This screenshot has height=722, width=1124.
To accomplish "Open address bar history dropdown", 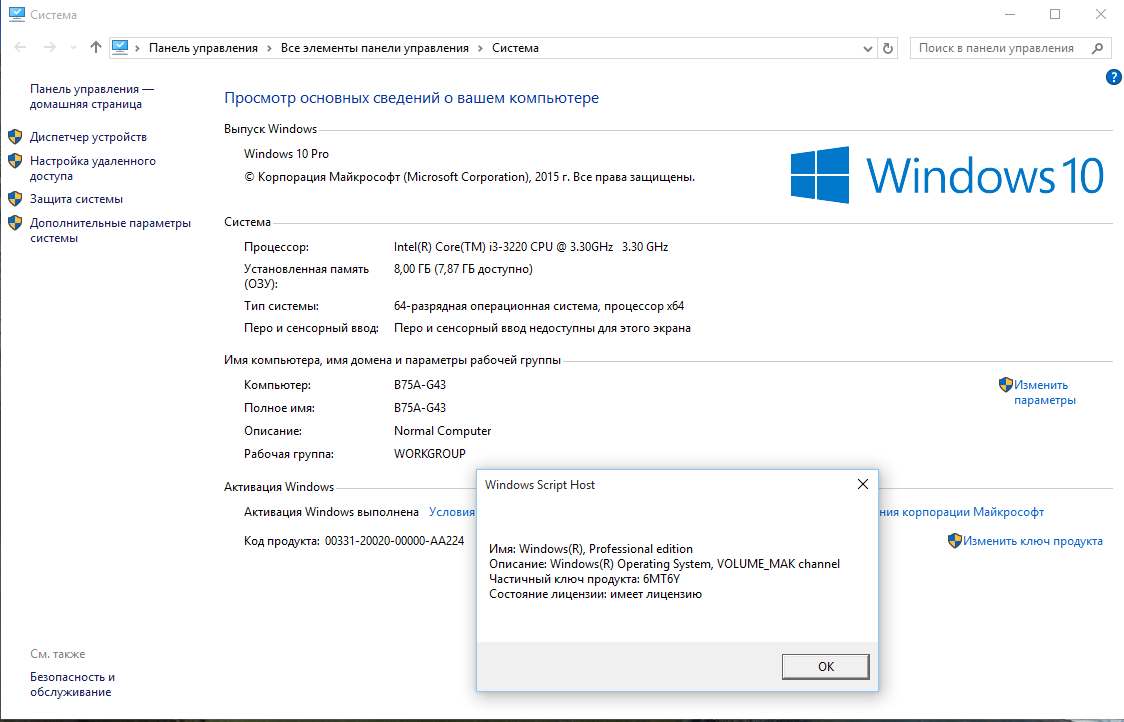I will 867,48.
